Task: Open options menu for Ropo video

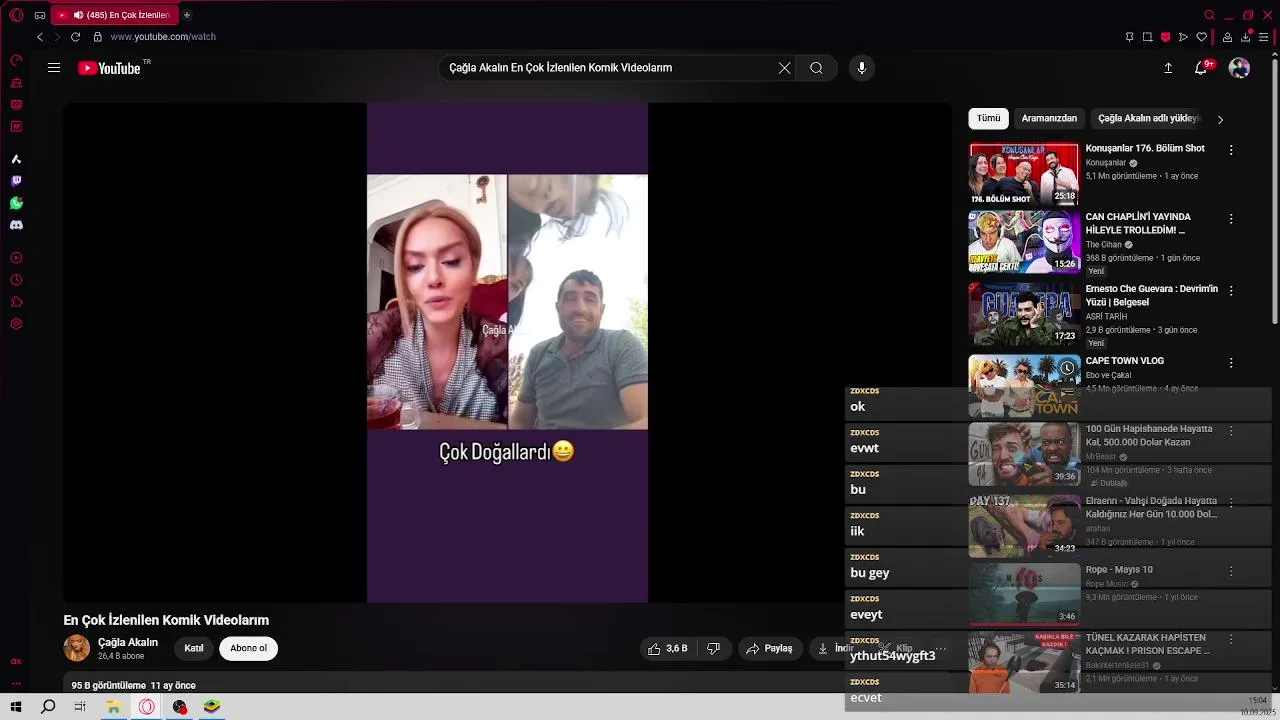Action: pos(1231,572)
